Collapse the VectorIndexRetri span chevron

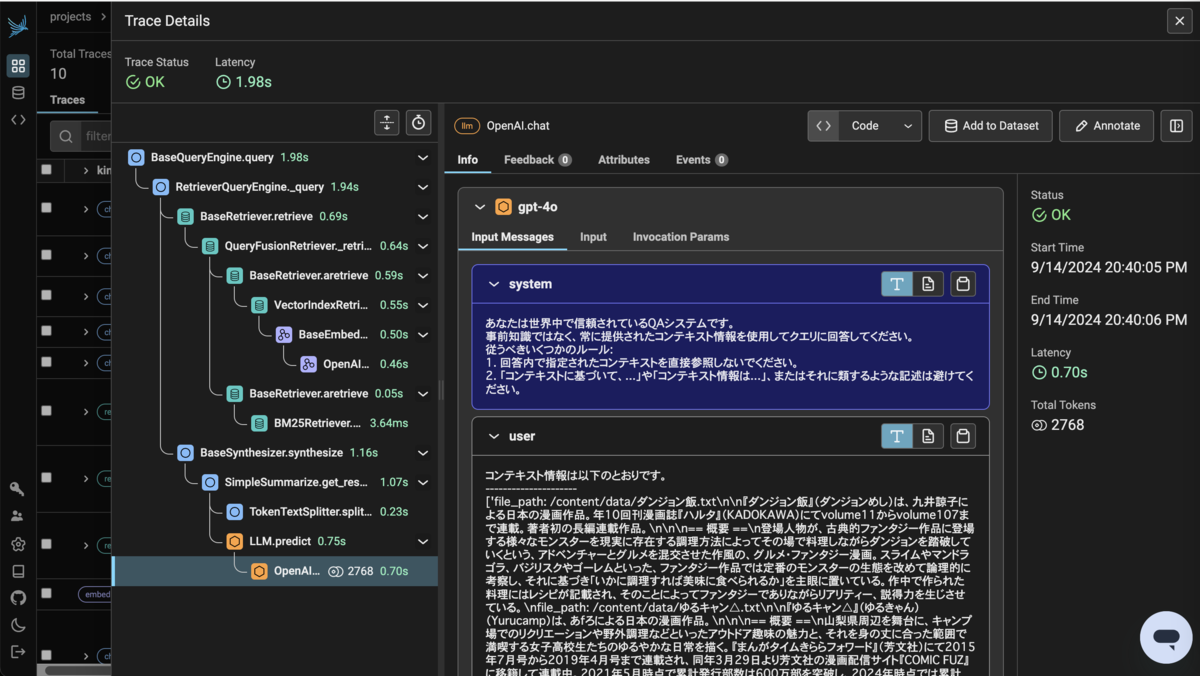(x=423, y=305)
